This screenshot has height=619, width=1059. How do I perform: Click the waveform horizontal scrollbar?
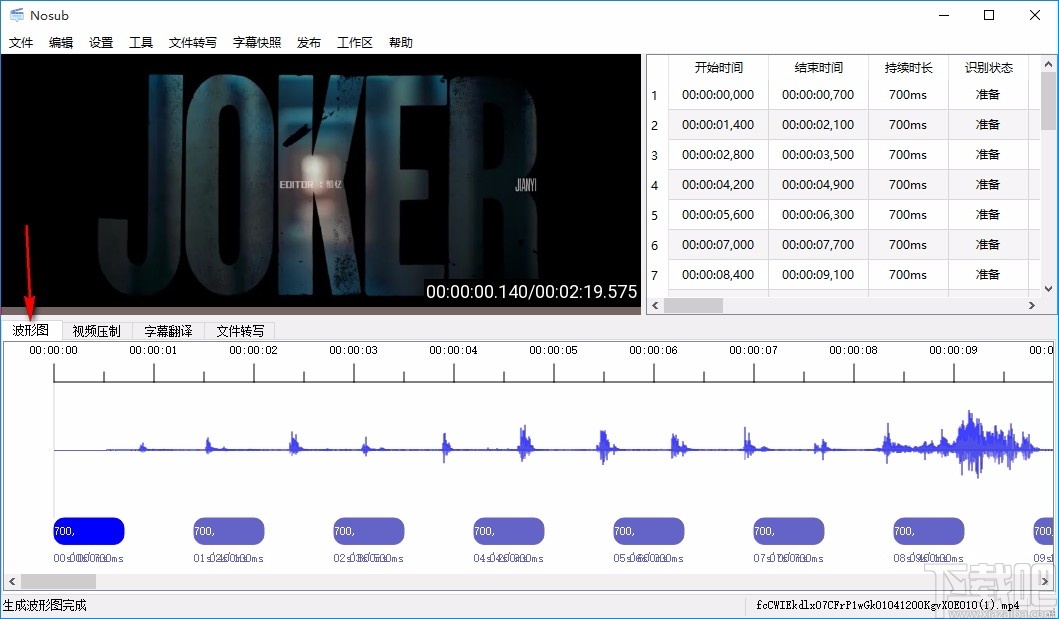(57, 581)
